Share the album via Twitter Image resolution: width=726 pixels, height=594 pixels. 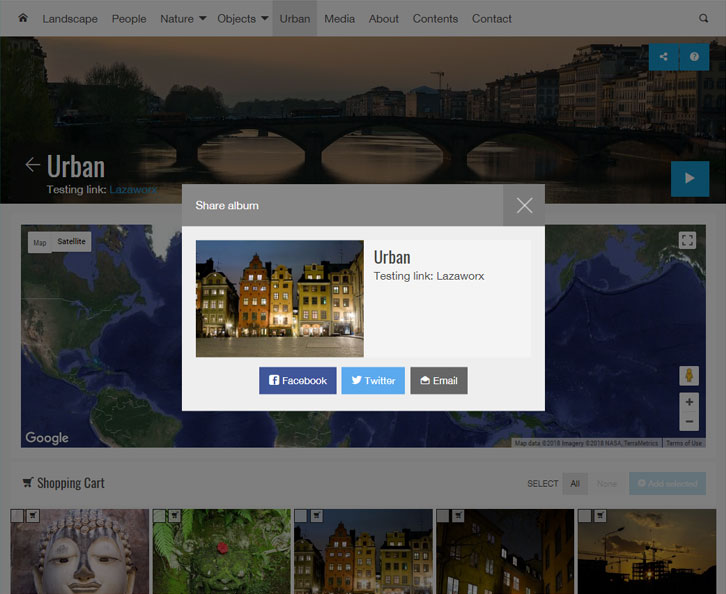373,381
